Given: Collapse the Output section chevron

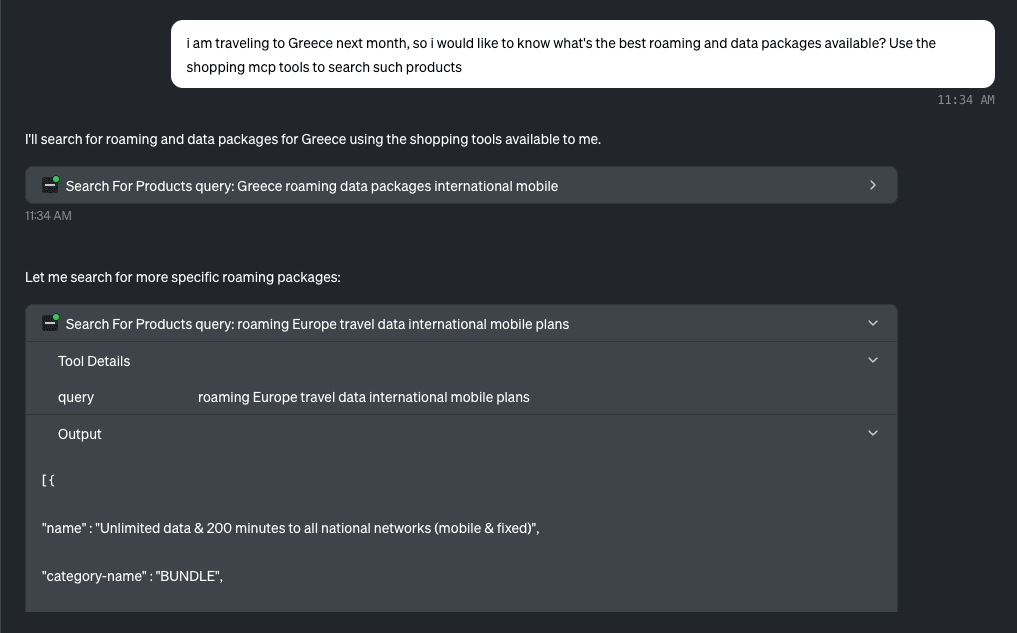Looking at the screenshot, I should click(872, 433).
